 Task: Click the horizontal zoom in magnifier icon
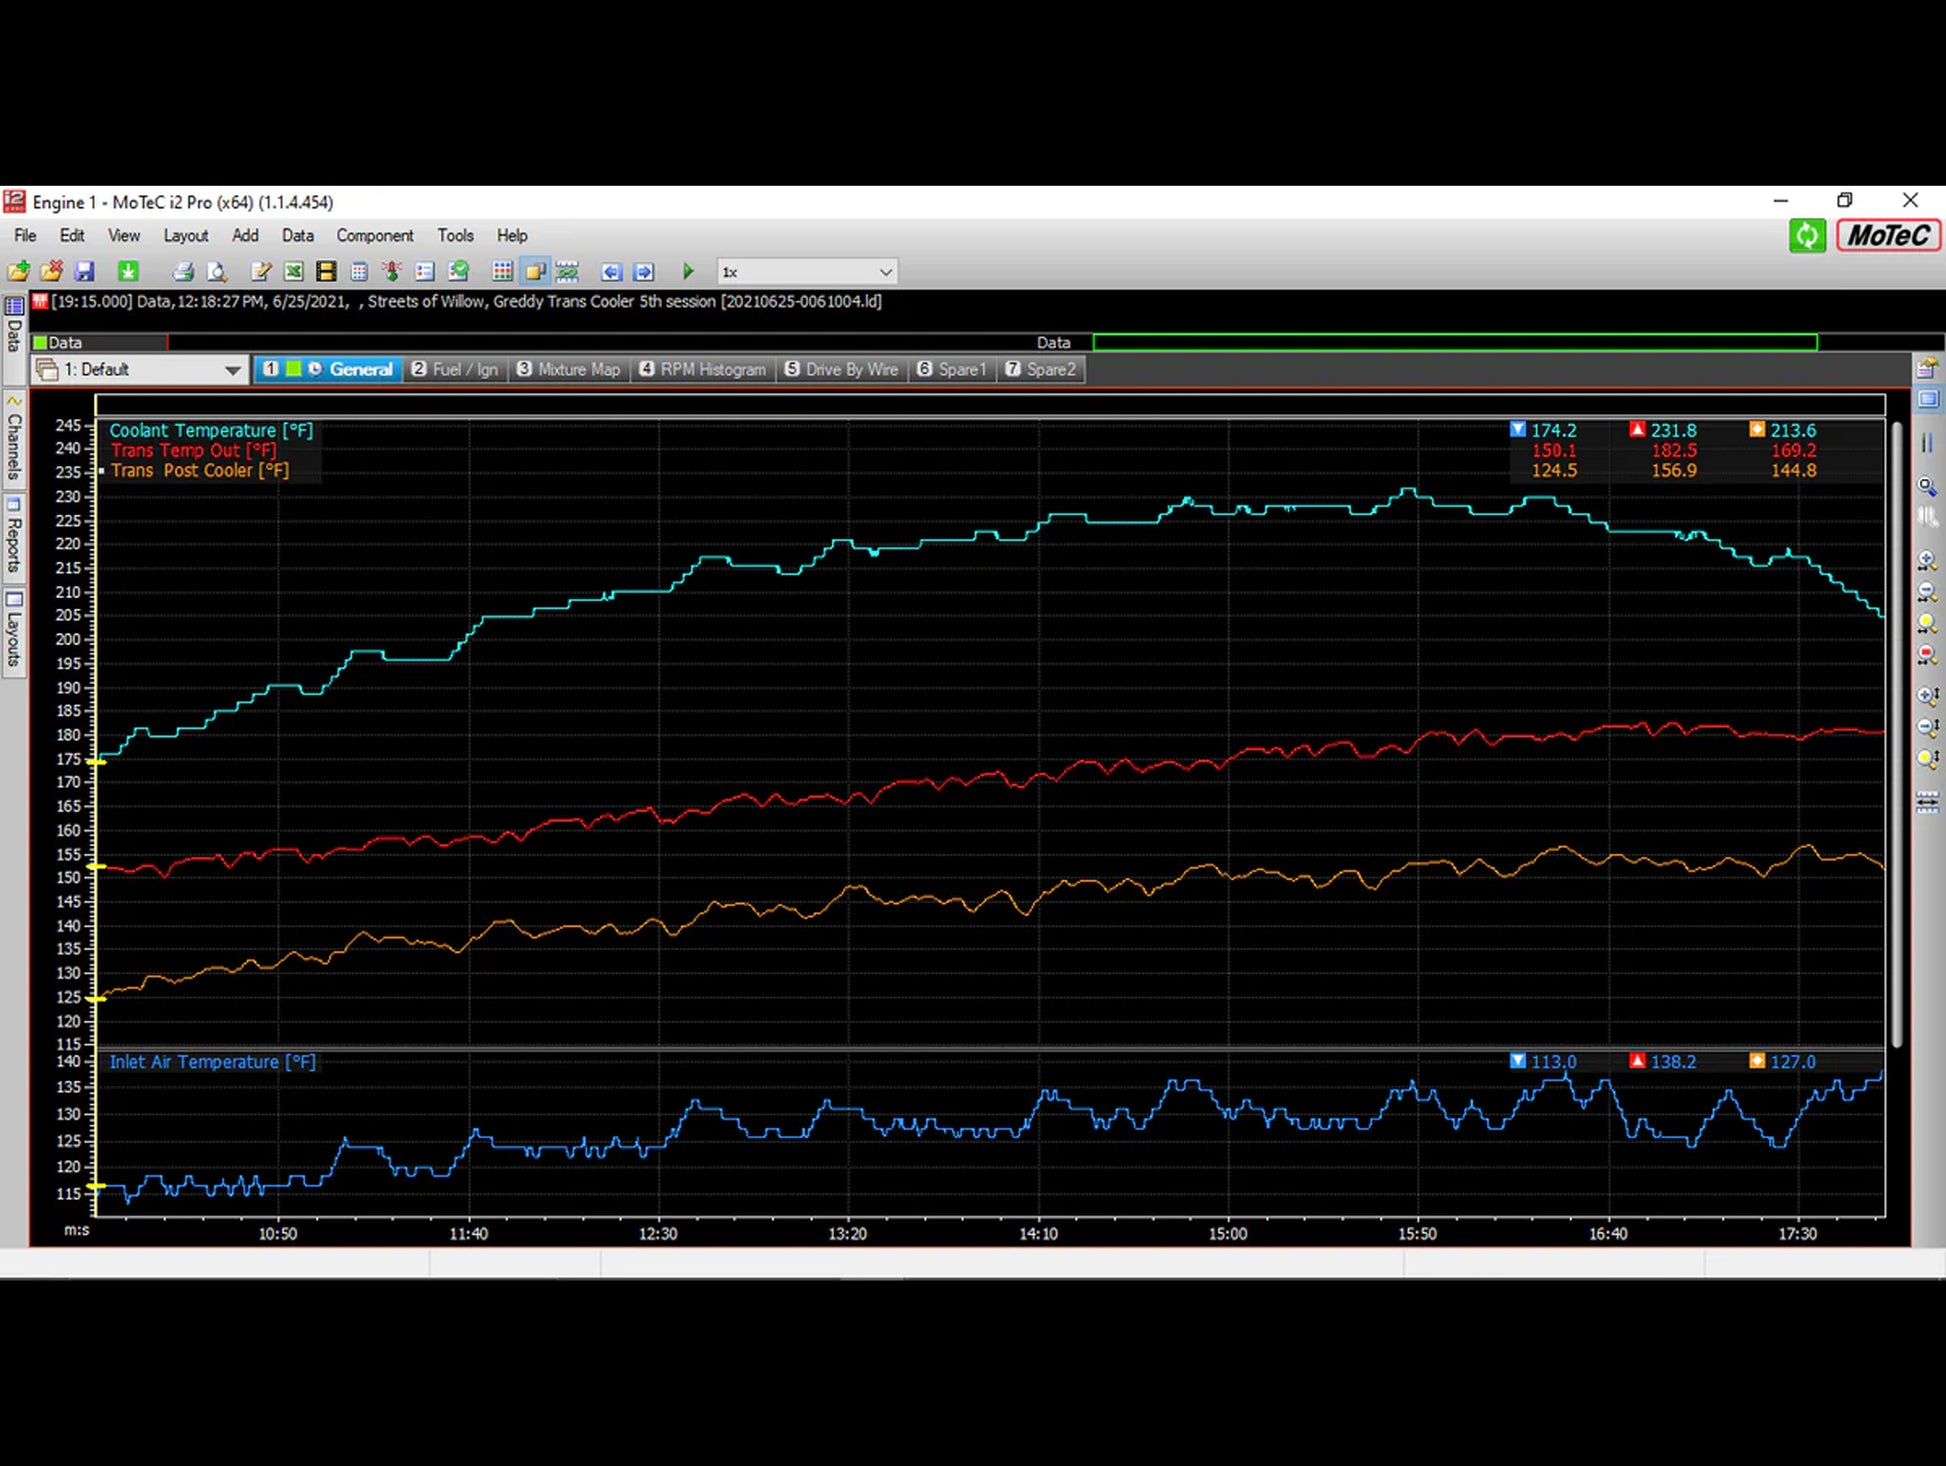[x=1927, y=562]
